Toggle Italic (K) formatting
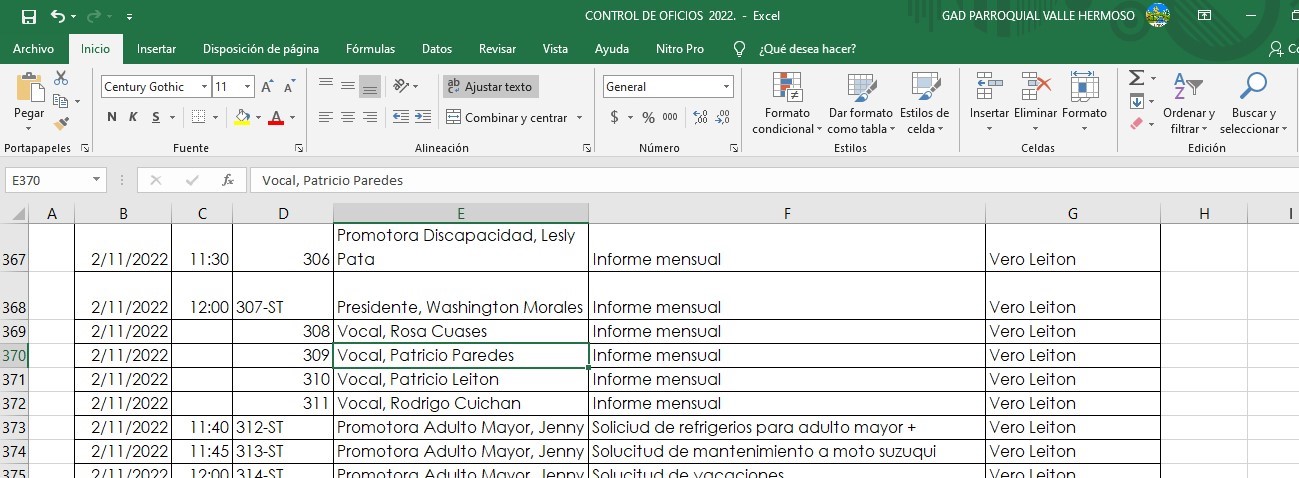The image size is (1299, 478). [134, 118]
